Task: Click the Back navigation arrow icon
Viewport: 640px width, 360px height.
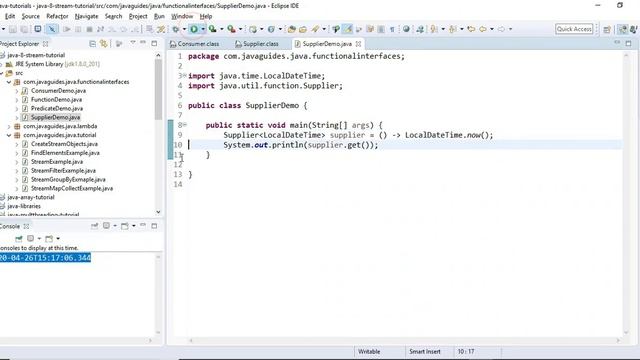Action: [x=483, y=29]
